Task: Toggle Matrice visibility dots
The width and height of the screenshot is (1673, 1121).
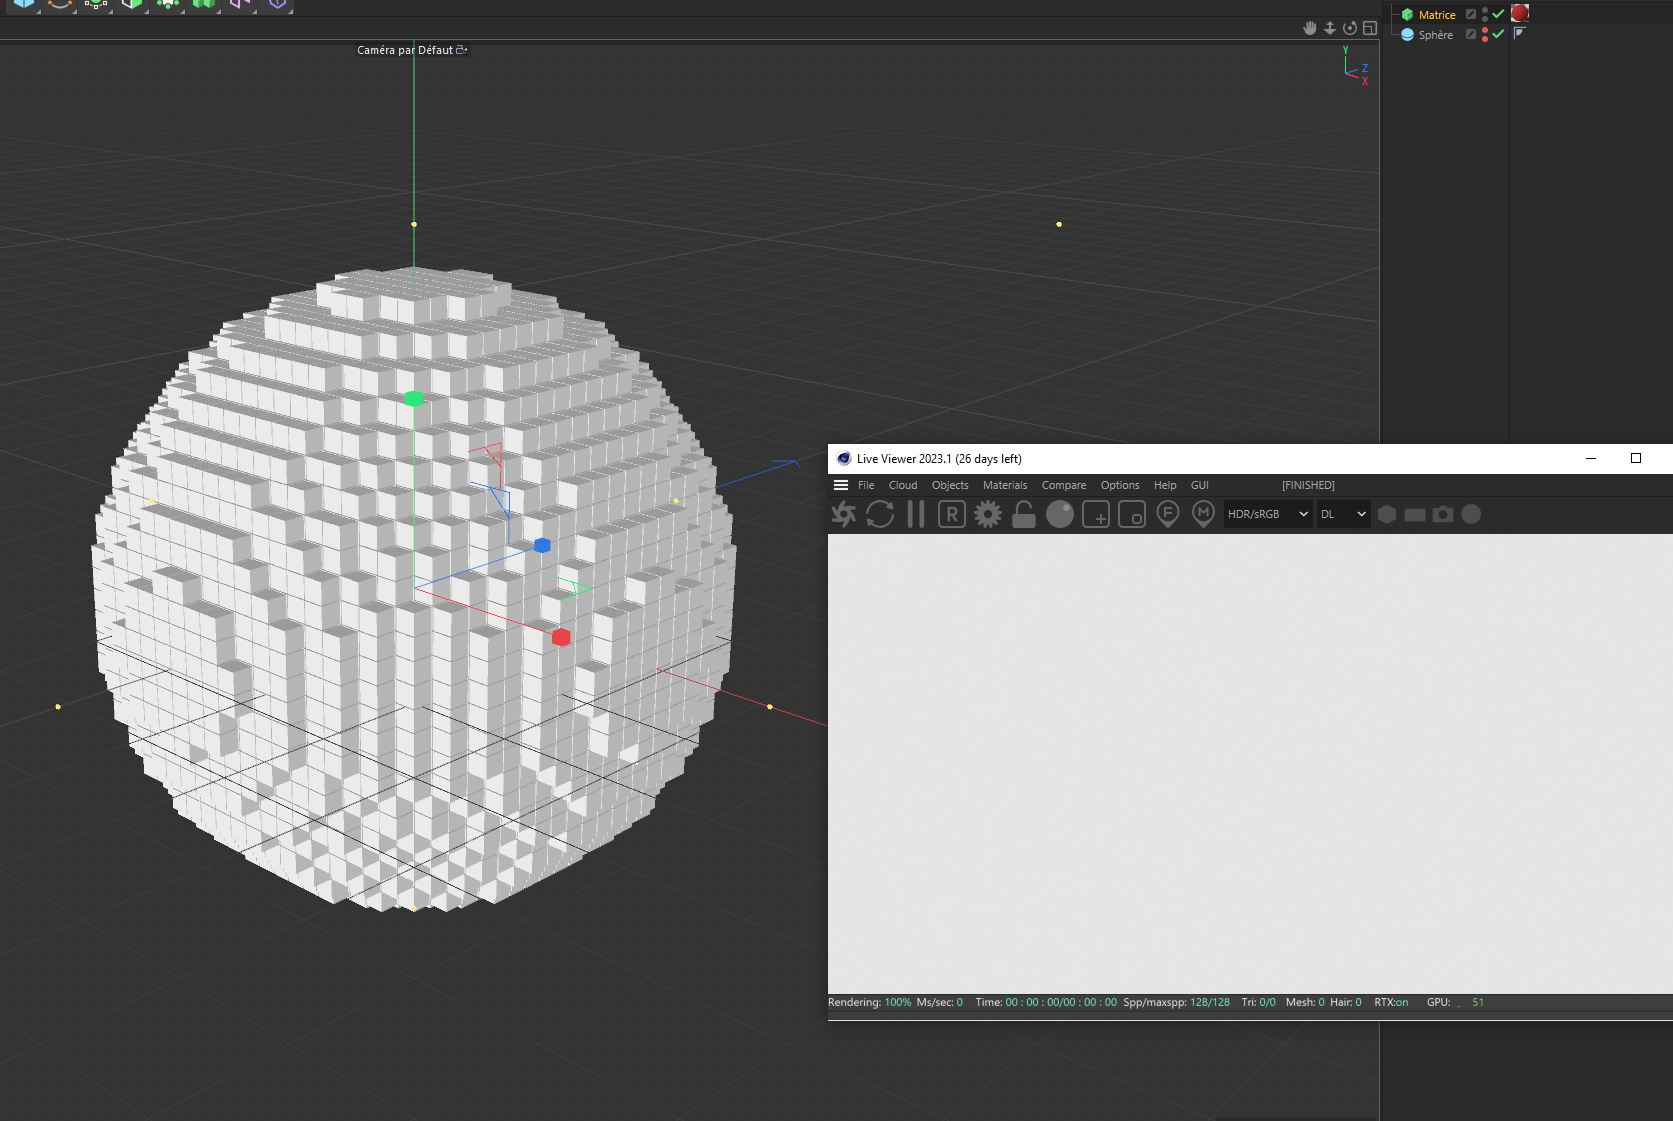Action: [1485, 14]
